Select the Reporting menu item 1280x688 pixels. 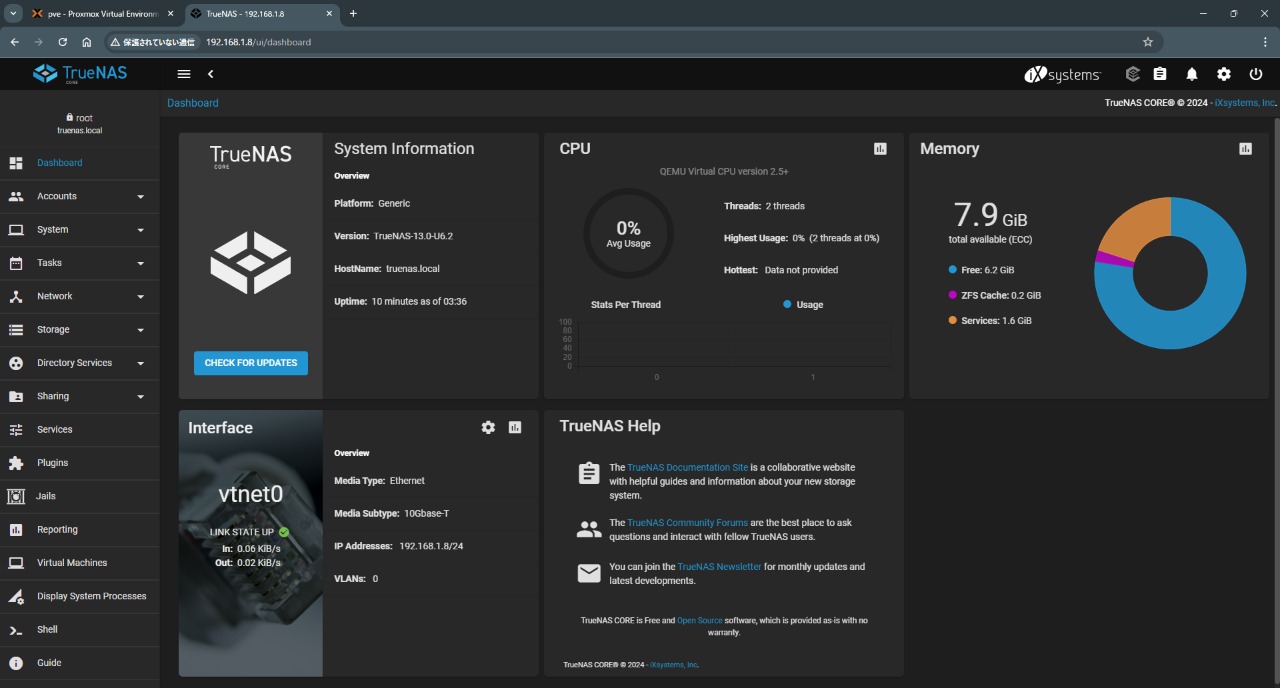pos(80,530)
